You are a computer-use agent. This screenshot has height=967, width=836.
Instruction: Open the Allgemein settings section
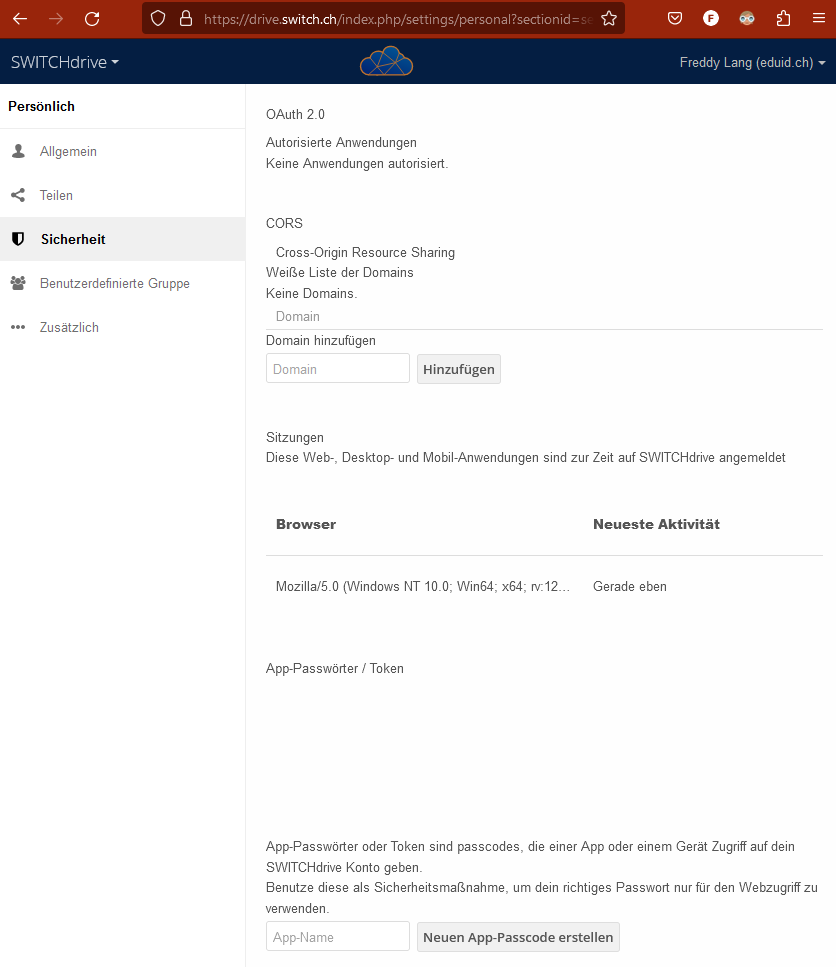coord(123,151)
